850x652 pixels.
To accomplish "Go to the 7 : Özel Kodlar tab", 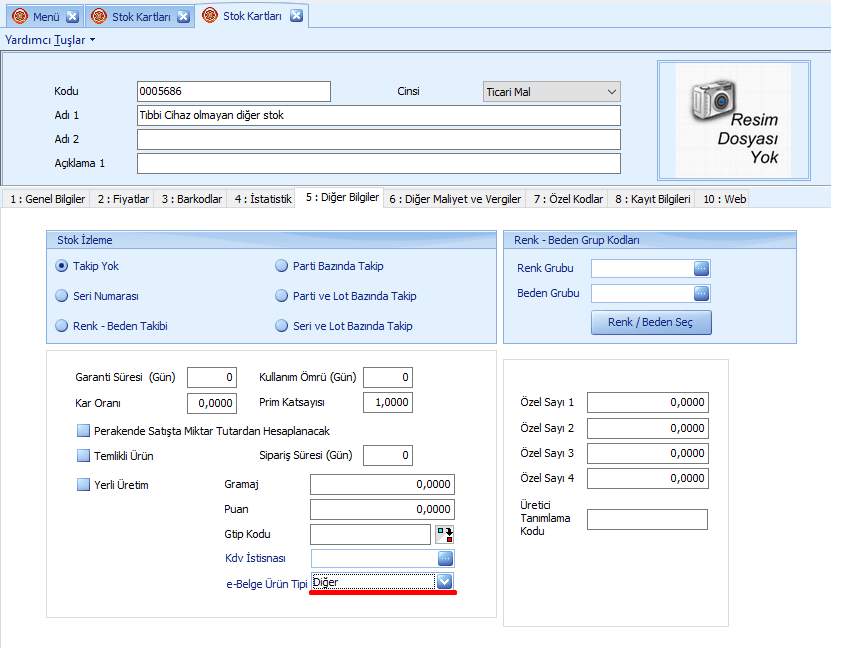I will 568,199.
